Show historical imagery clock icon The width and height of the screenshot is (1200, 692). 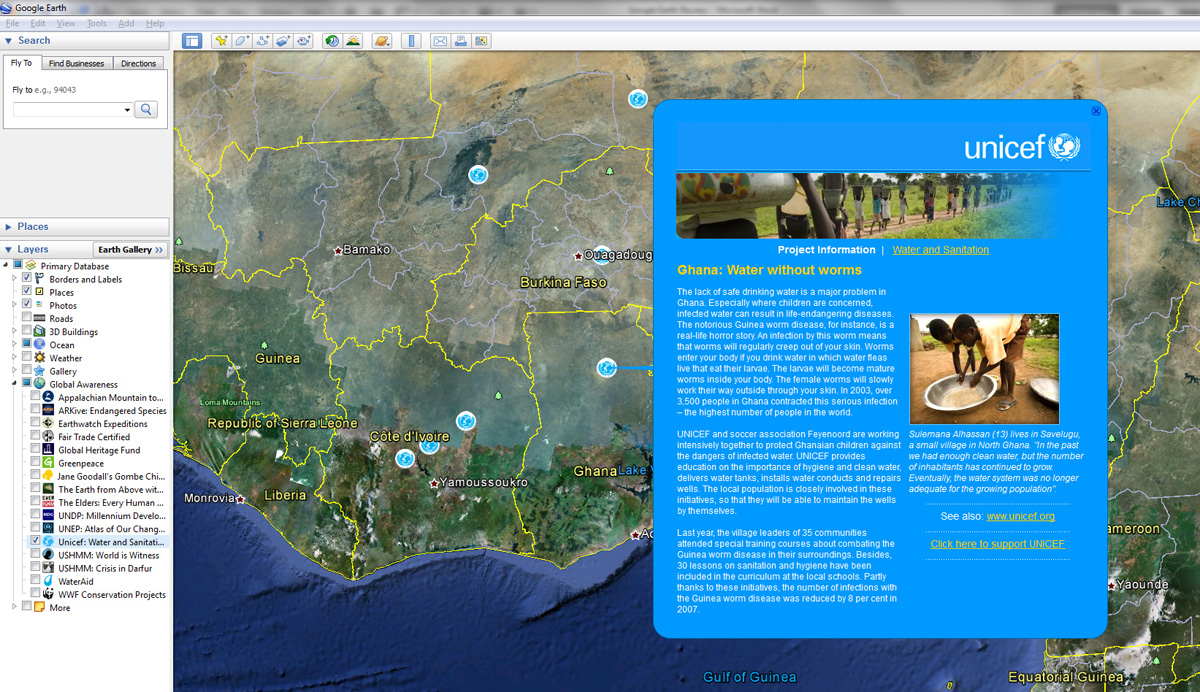[332, 41]
